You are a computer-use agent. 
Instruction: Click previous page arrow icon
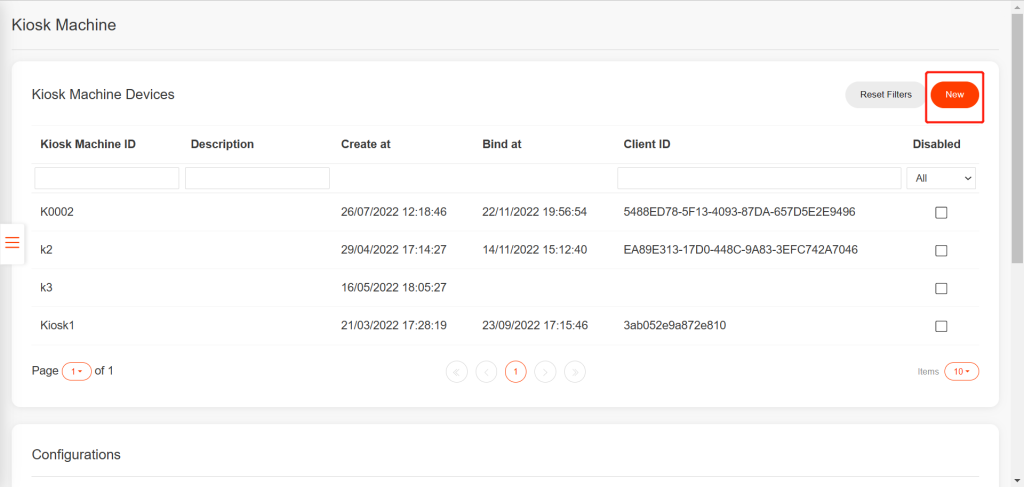(x=486, y=371)
